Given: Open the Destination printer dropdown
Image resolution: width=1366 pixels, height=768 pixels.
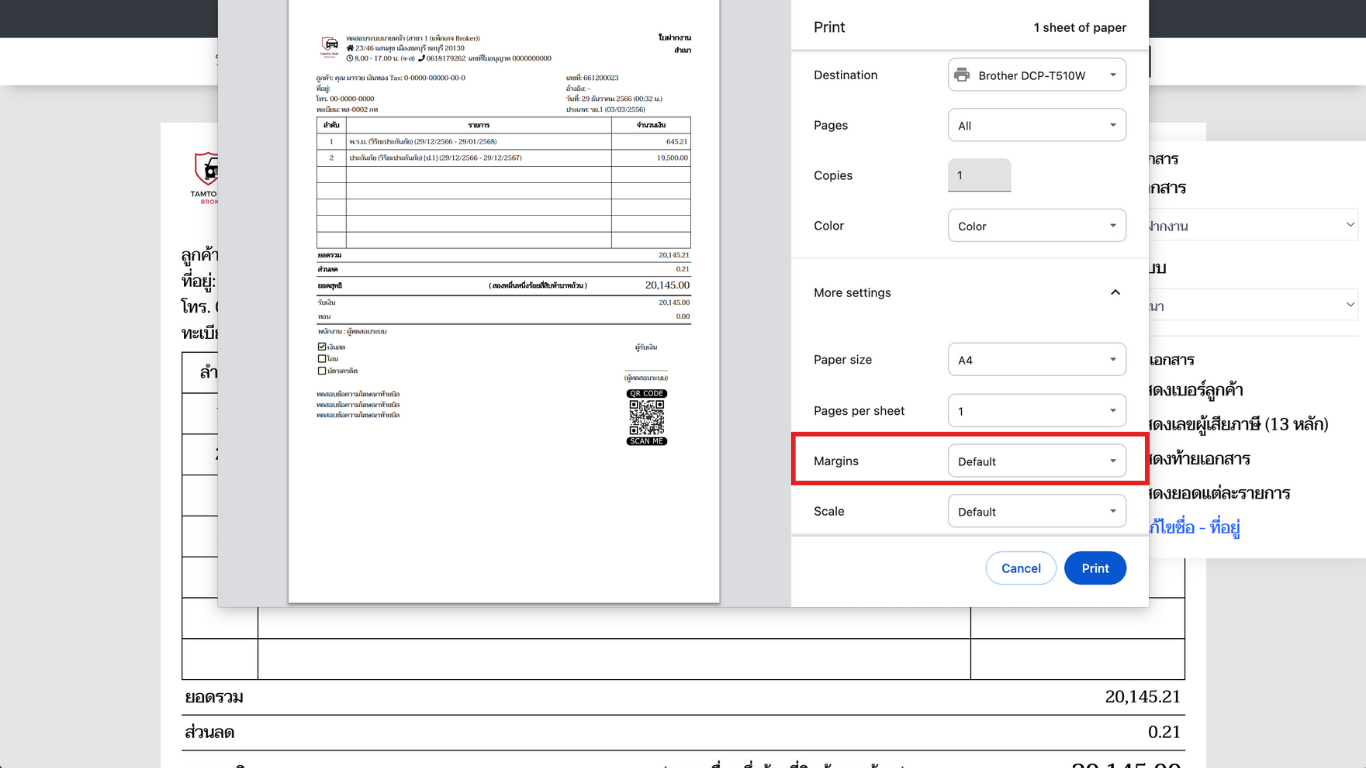Looking at the screenshot, I should 1036,75.
